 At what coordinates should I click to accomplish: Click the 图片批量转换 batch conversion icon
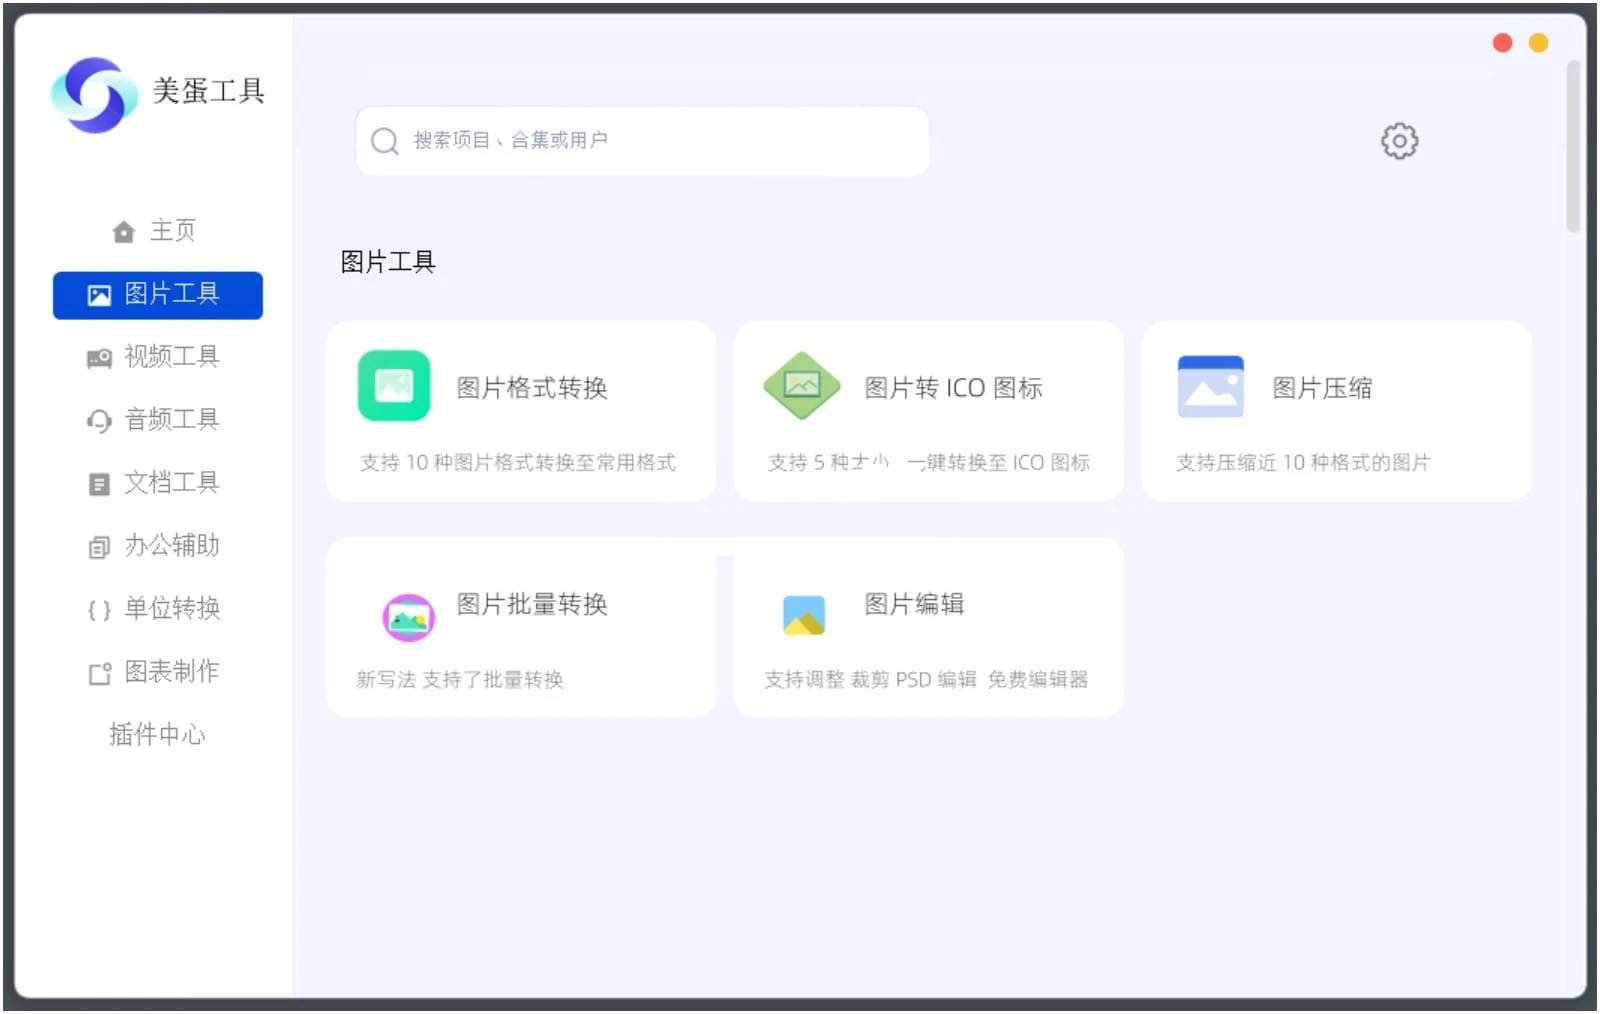tap(408, 618)
